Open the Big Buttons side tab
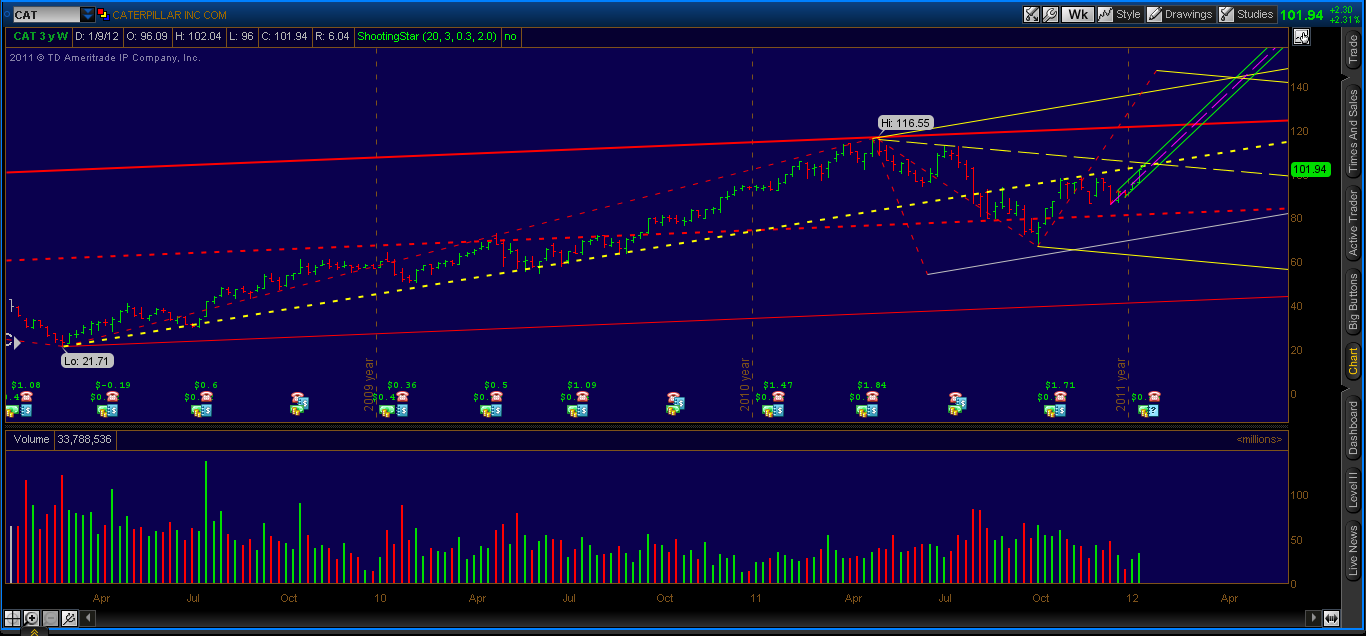Image resolution: width=1366 pixels, height=636 pixels. click(x=1353, y=302)
